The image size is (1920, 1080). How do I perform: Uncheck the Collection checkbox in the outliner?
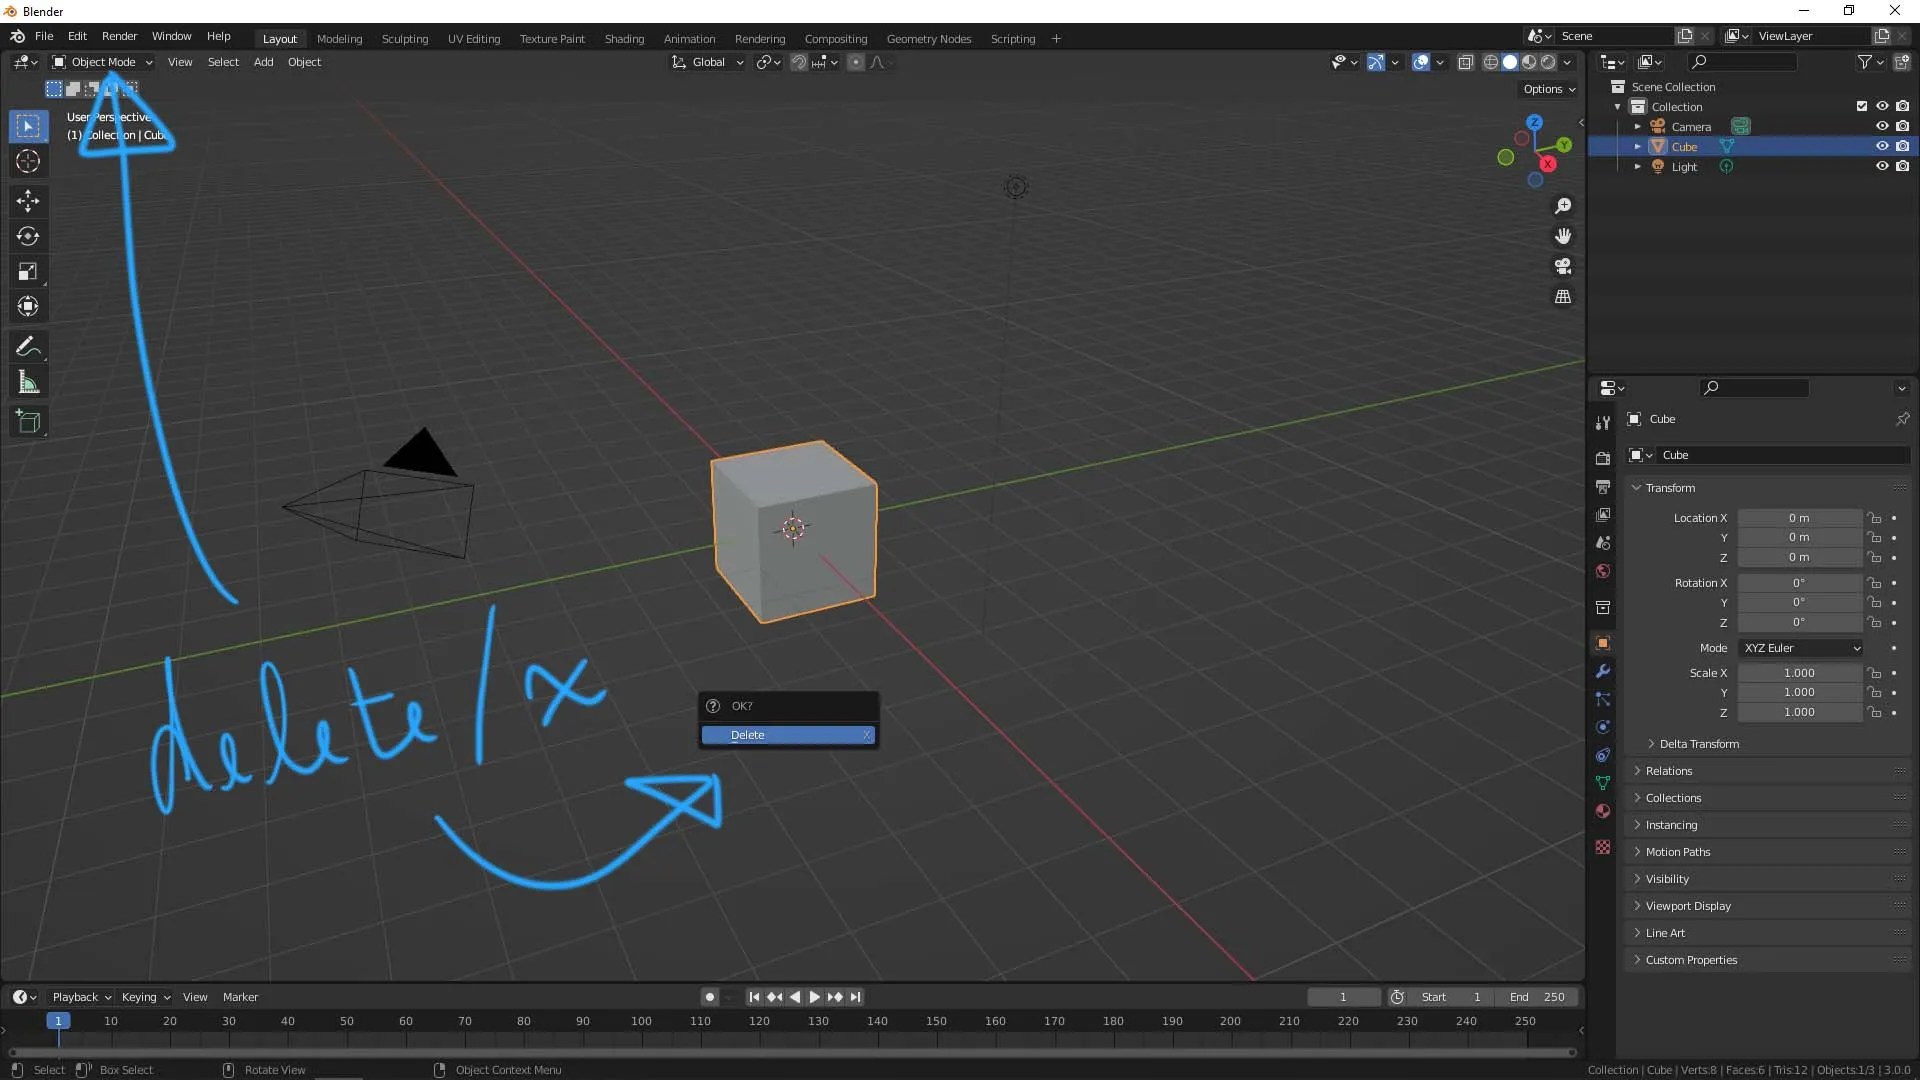point(1862,105)
